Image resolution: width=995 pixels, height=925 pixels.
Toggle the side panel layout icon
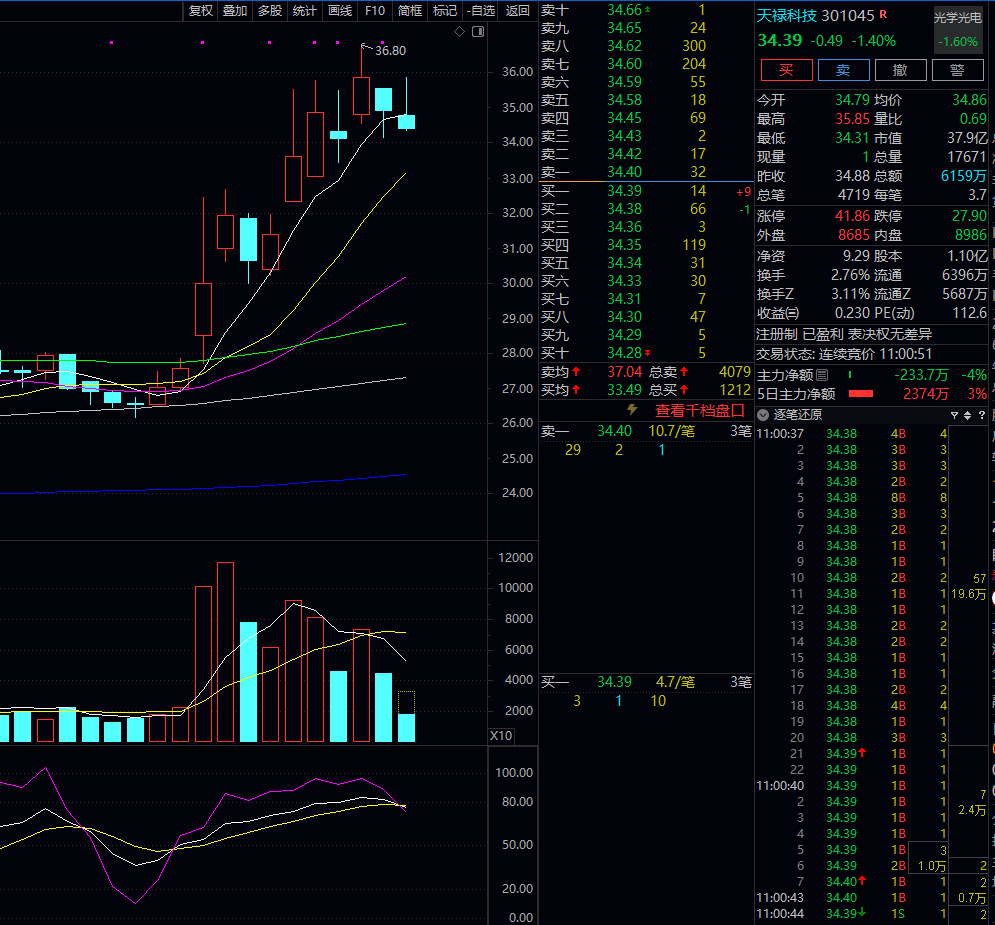pos(478,32)
